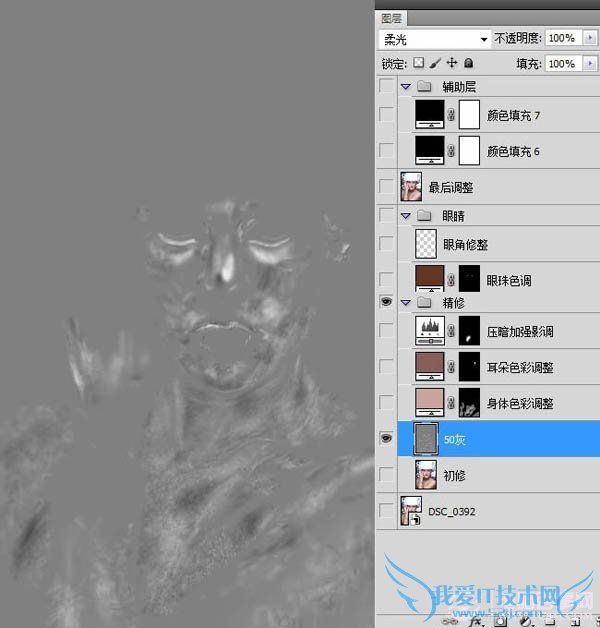This screenshot has height=628, width=600.
Task: Click the lock position move icon
Action: click(452, 63)
